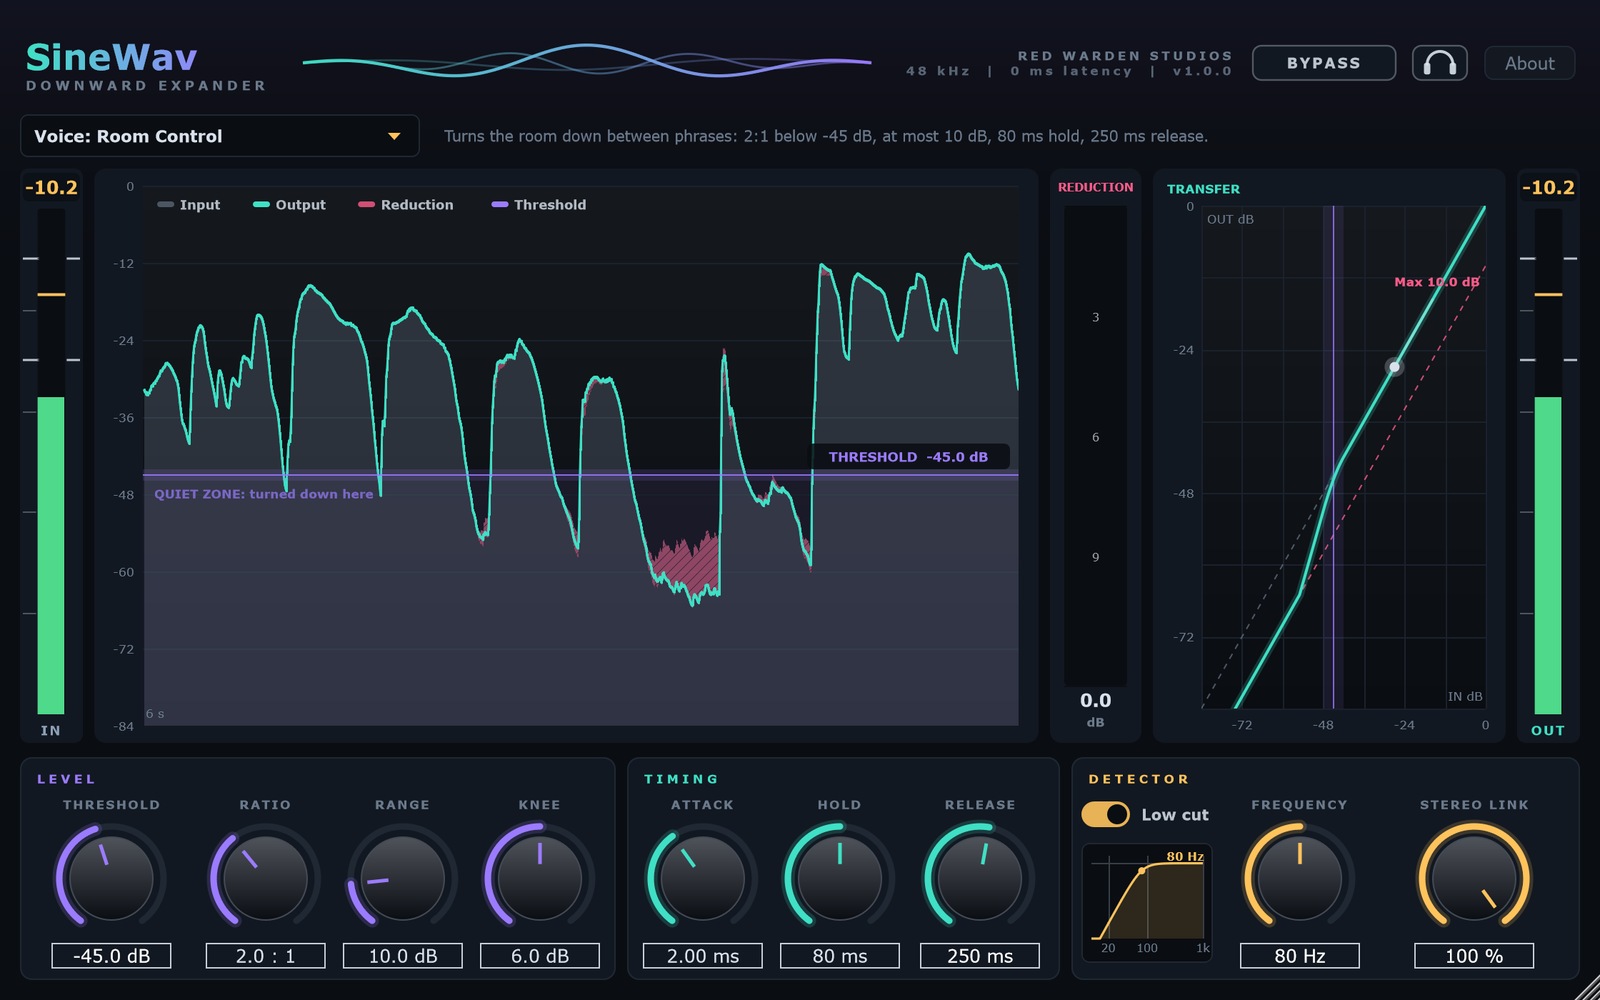This screenshot has width=1600, height=1000.
Task: Click the Attack knob
Action: 702,877
